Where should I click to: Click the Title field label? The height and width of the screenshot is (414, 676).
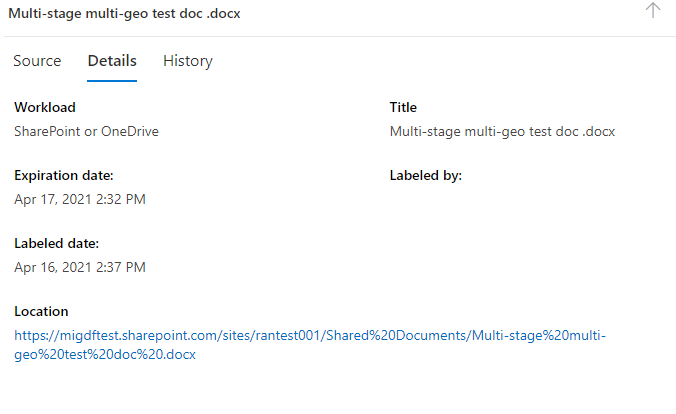[403, 107]
